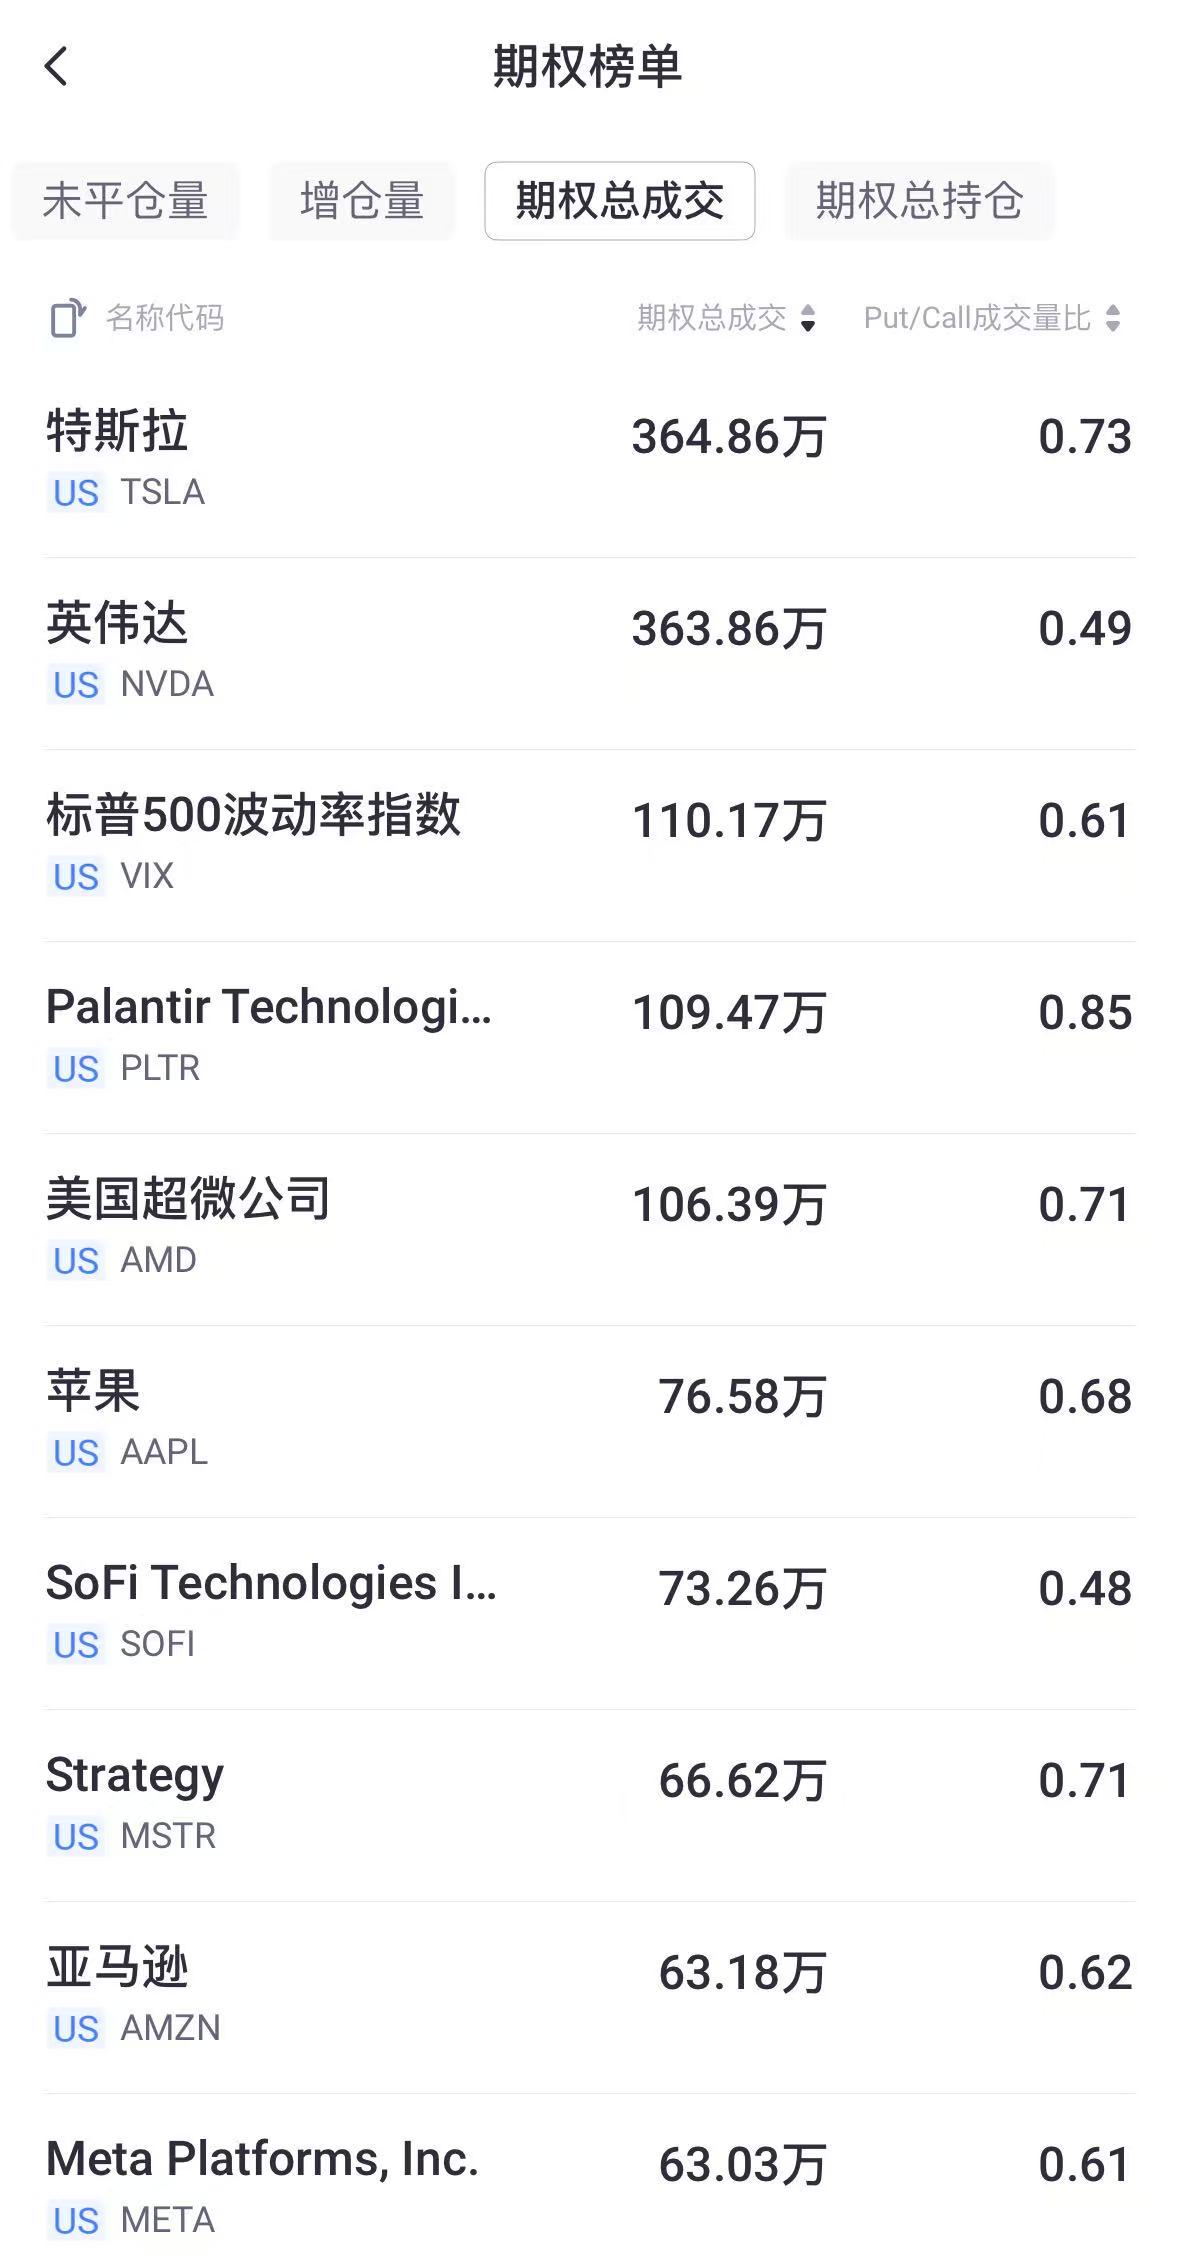Viewport: 1179px width, 2261px height.
Task: Select the 期权总成交 tab
Action: click(619, 201)
